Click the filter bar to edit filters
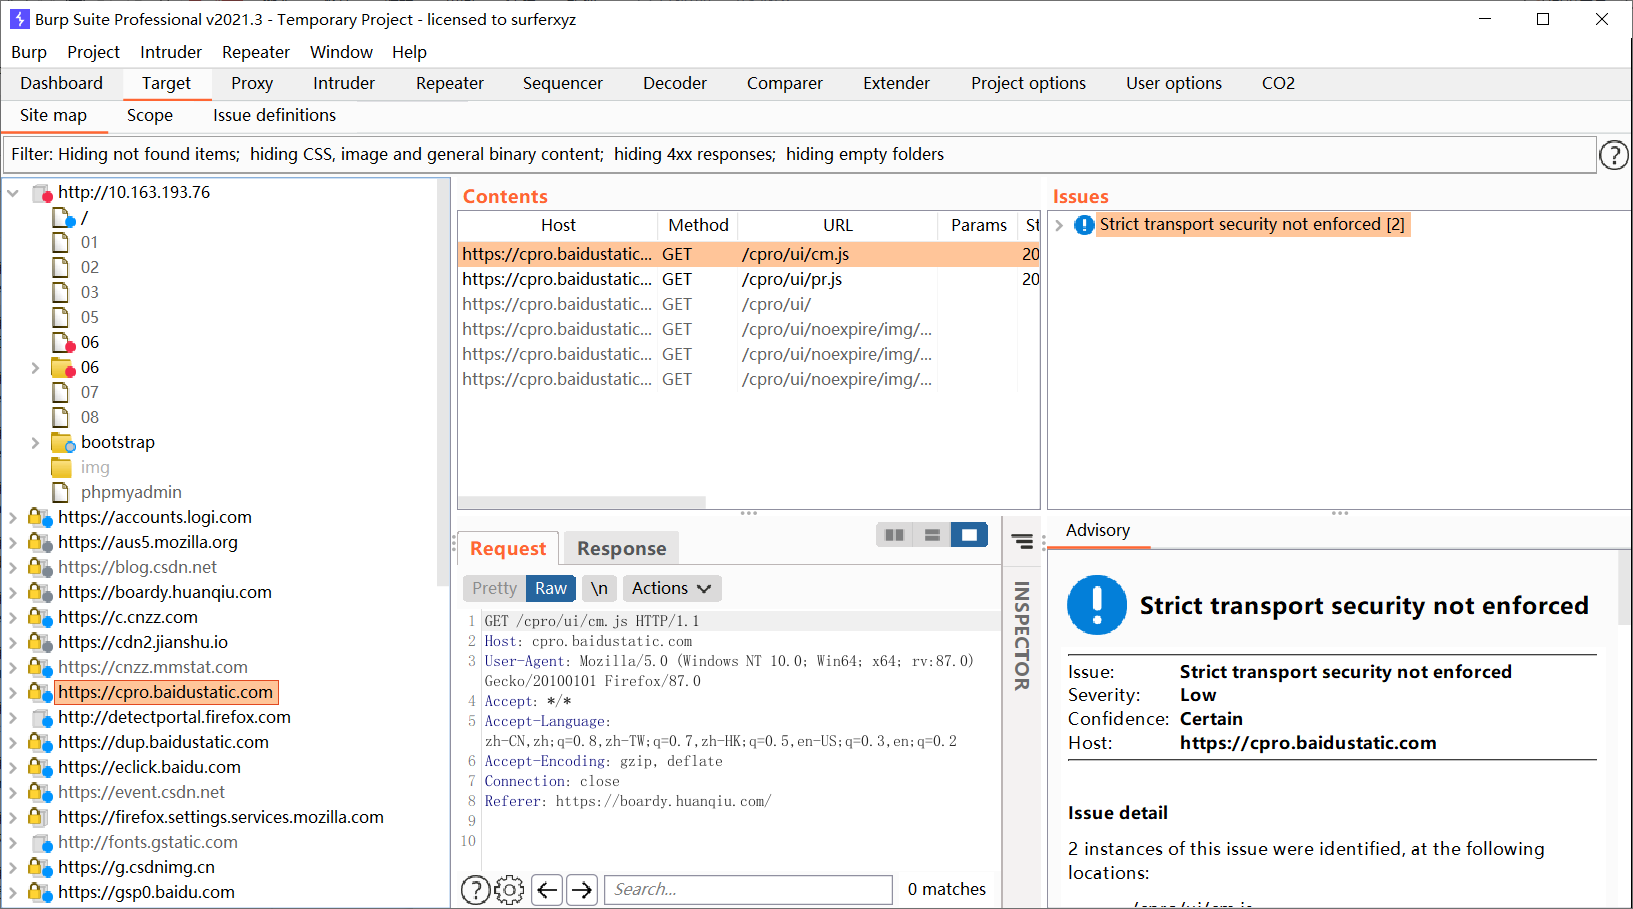This screenshot has width=1633, height=909. coord(800,154)
